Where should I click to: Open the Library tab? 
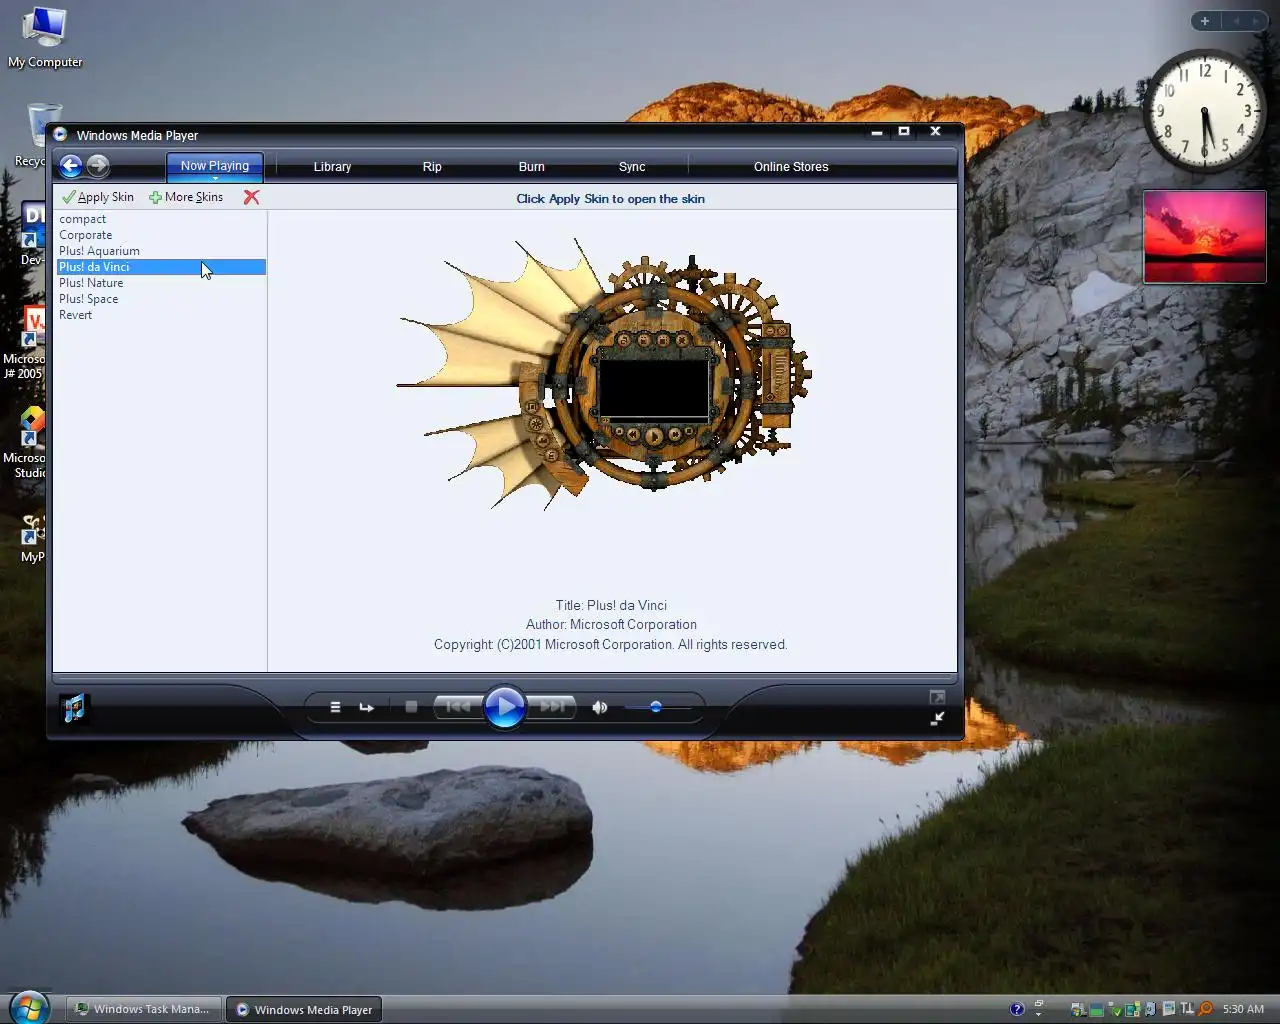pyautogui.click(x=332, y=167)
